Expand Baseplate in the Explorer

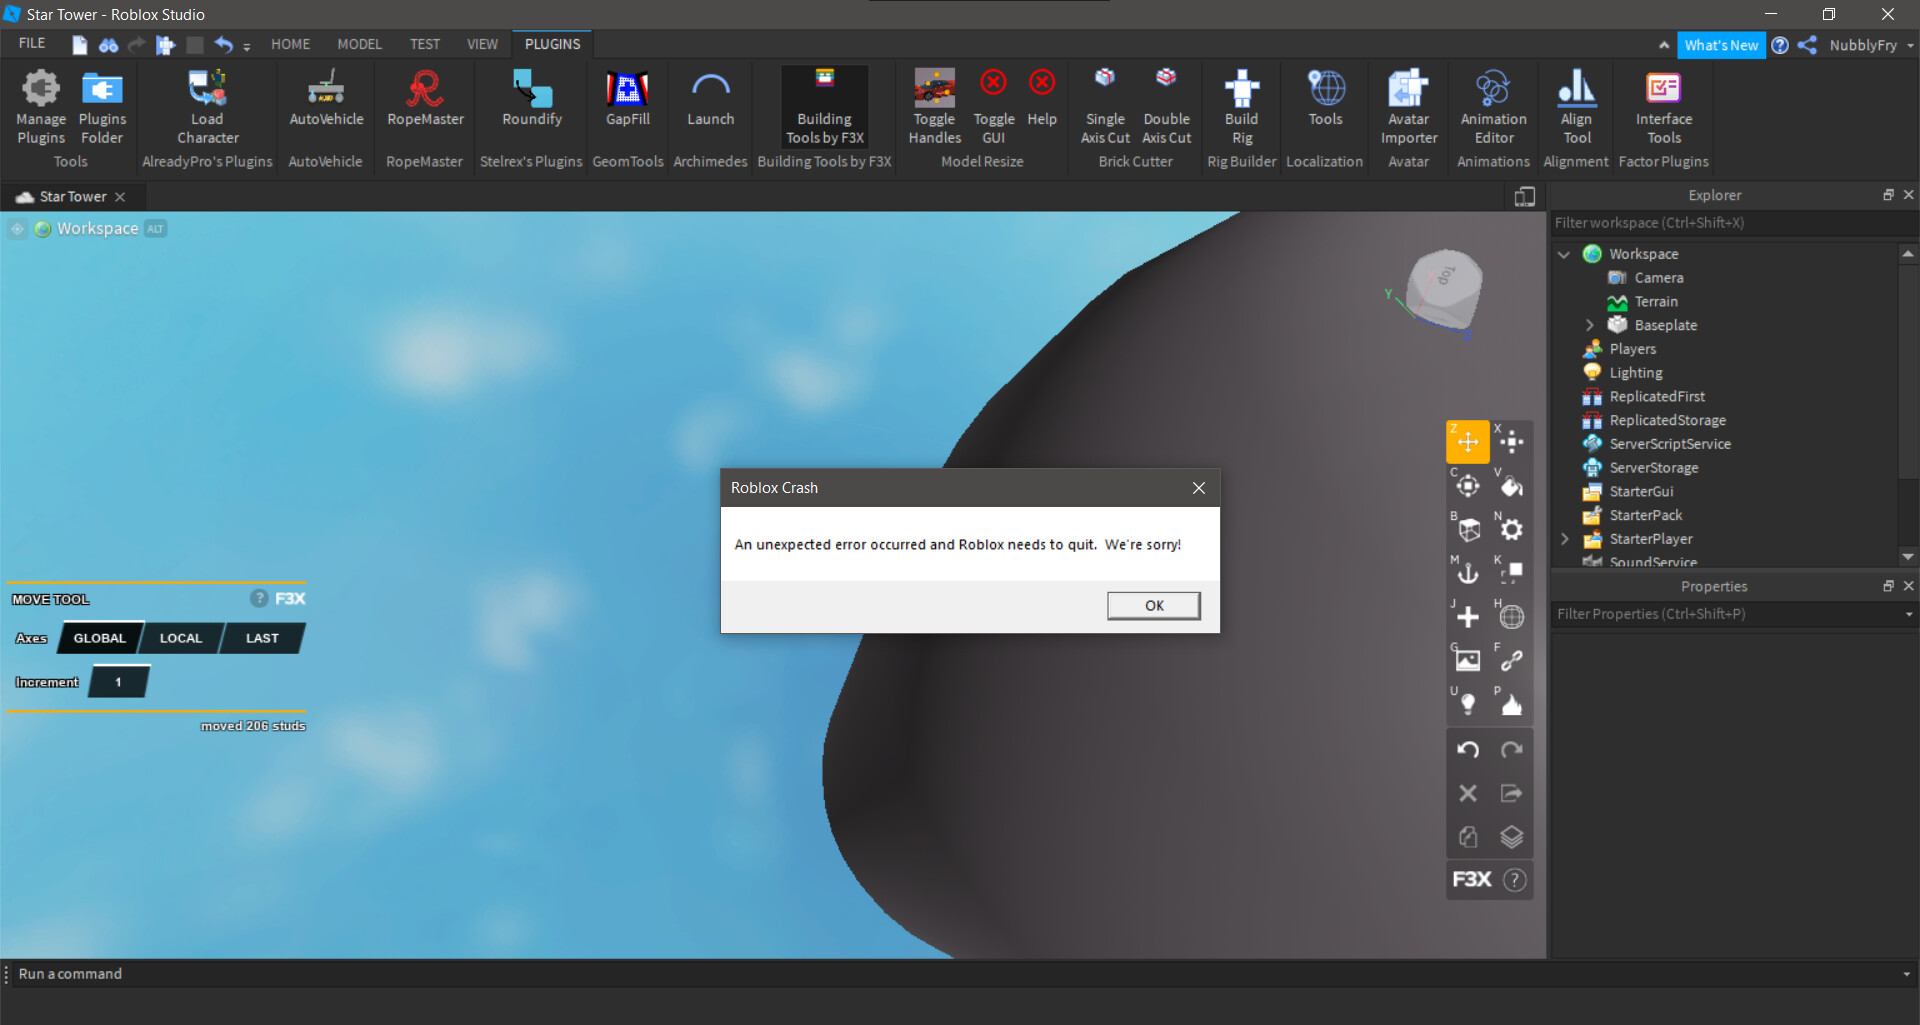tap(1589, 325)
